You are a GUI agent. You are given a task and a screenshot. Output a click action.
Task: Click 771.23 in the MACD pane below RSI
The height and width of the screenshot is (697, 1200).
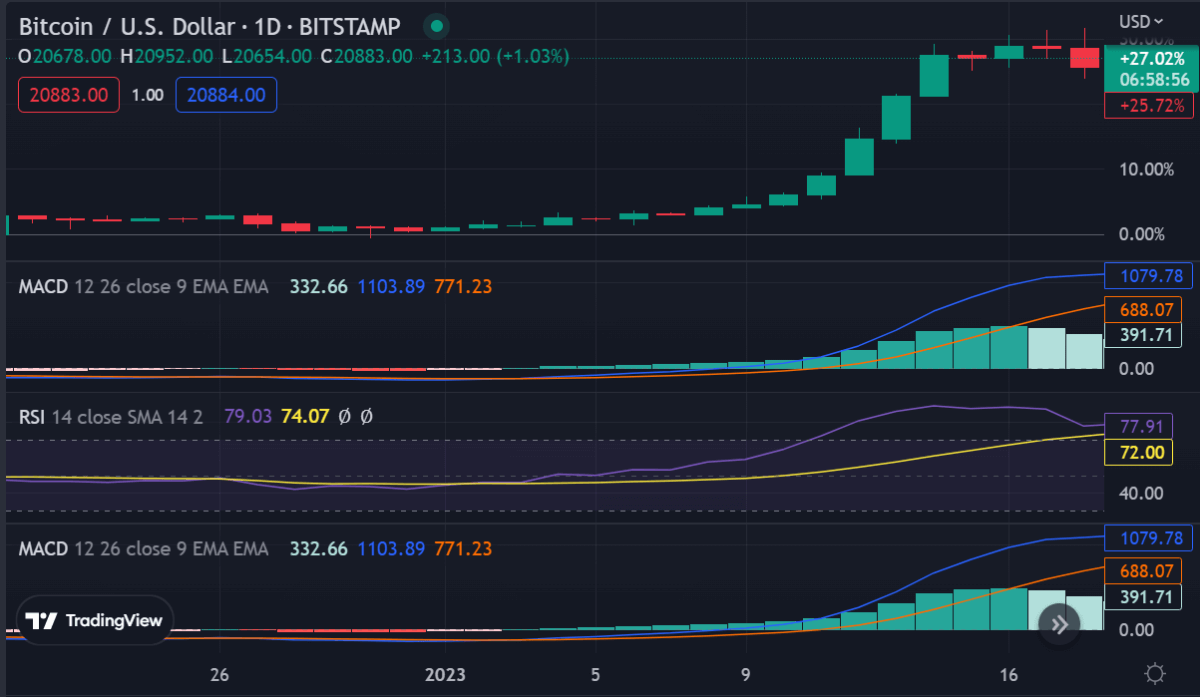[x=463, y=549]
